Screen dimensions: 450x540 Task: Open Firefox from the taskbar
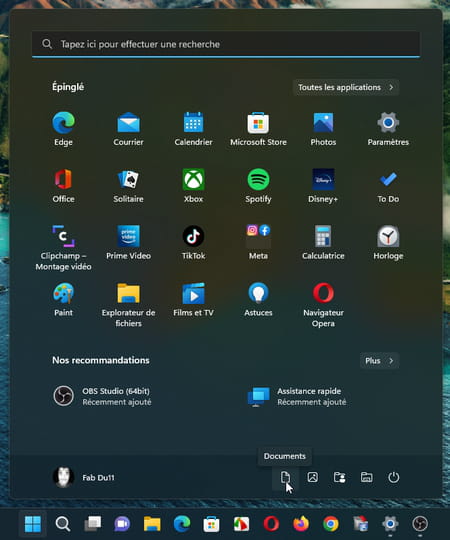click(301, 524)
